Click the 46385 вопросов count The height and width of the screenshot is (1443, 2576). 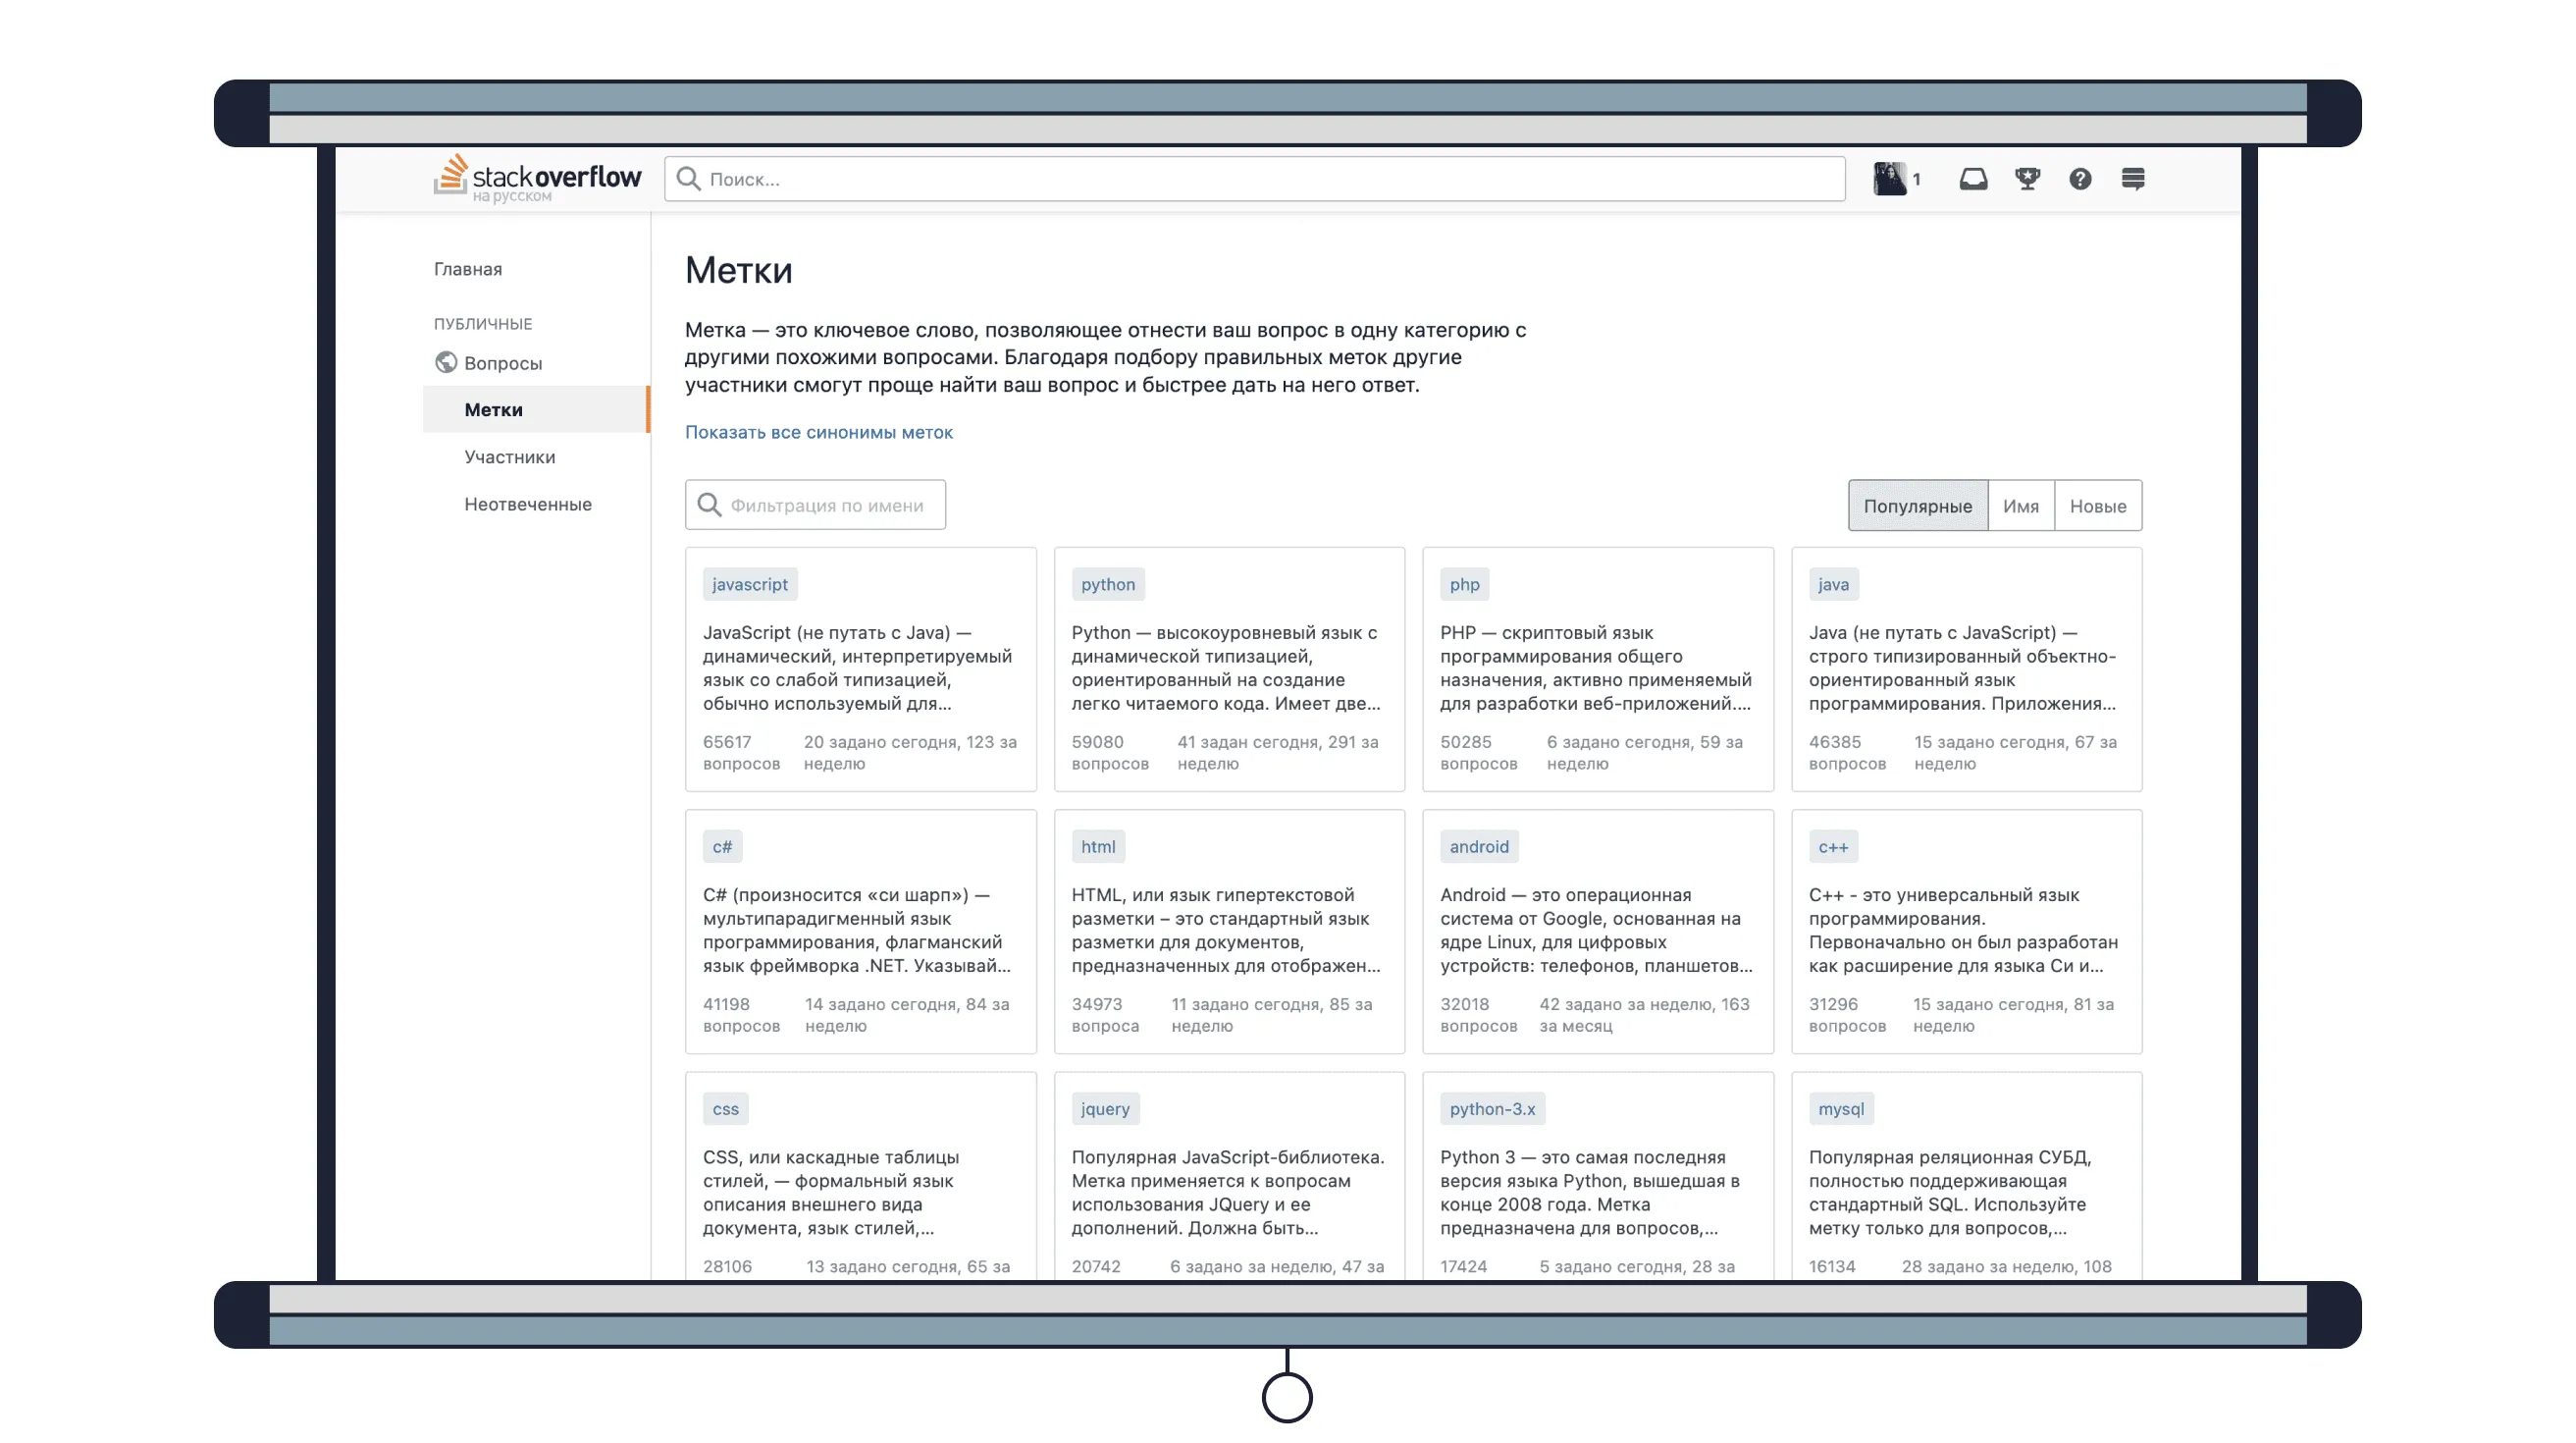1847,753
